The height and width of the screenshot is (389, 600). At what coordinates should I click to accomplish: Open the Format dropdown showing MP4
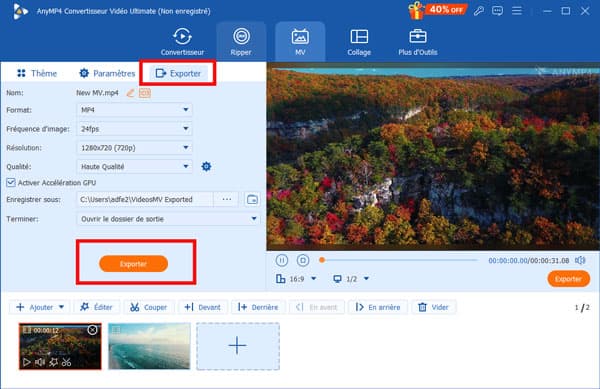(134, 110)
